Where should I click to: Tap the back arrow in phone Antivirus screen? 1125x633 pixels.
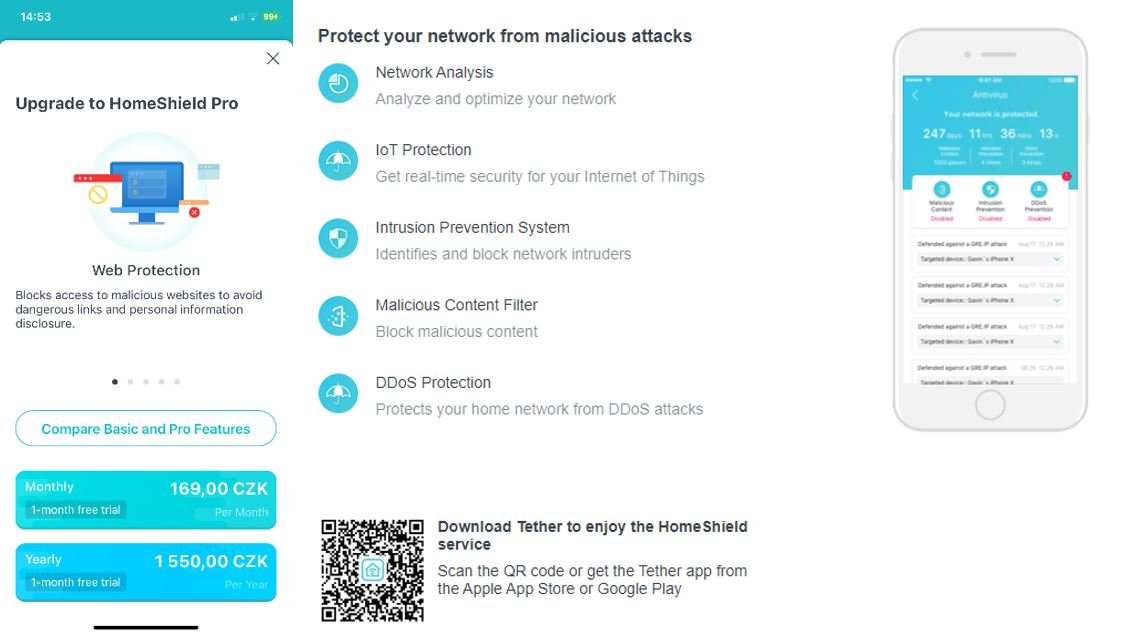(x=915, y=95)
